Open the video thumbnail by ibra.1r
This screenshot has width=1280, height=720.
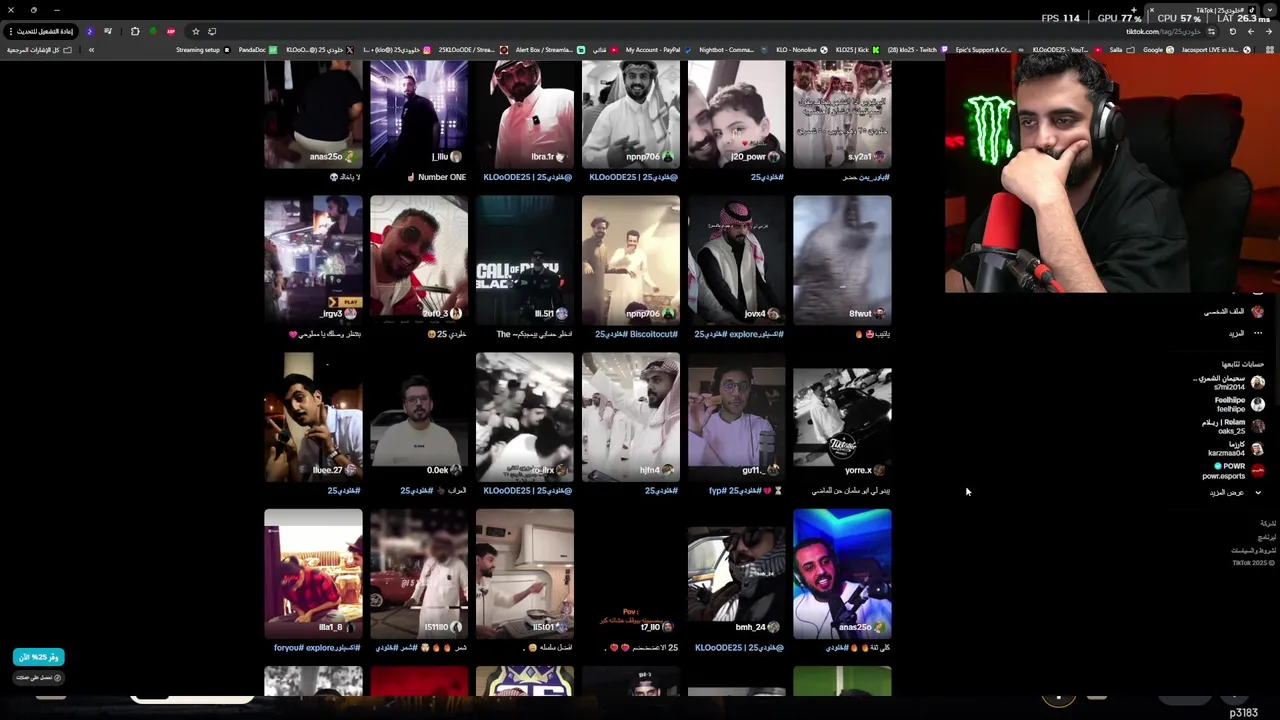pyautogui.click(x=524, y=113)
